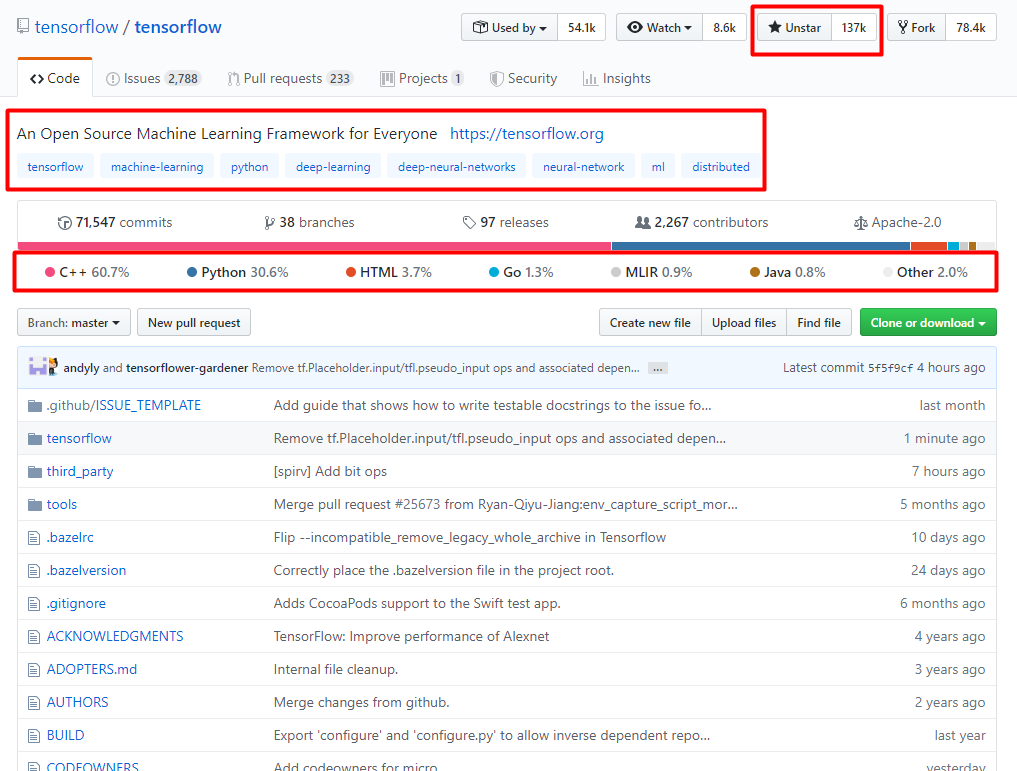Image resolution: width=1017 pixels, height=771 pixels.
Task: Open the ADOPTERS.md file link
Action: point(91,669)
